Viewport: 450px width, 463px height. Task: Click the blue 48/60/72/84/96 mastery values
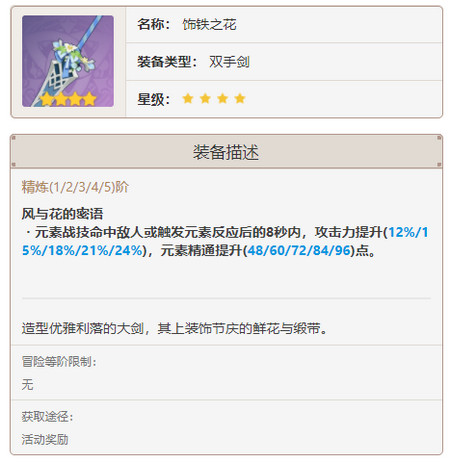300,250
